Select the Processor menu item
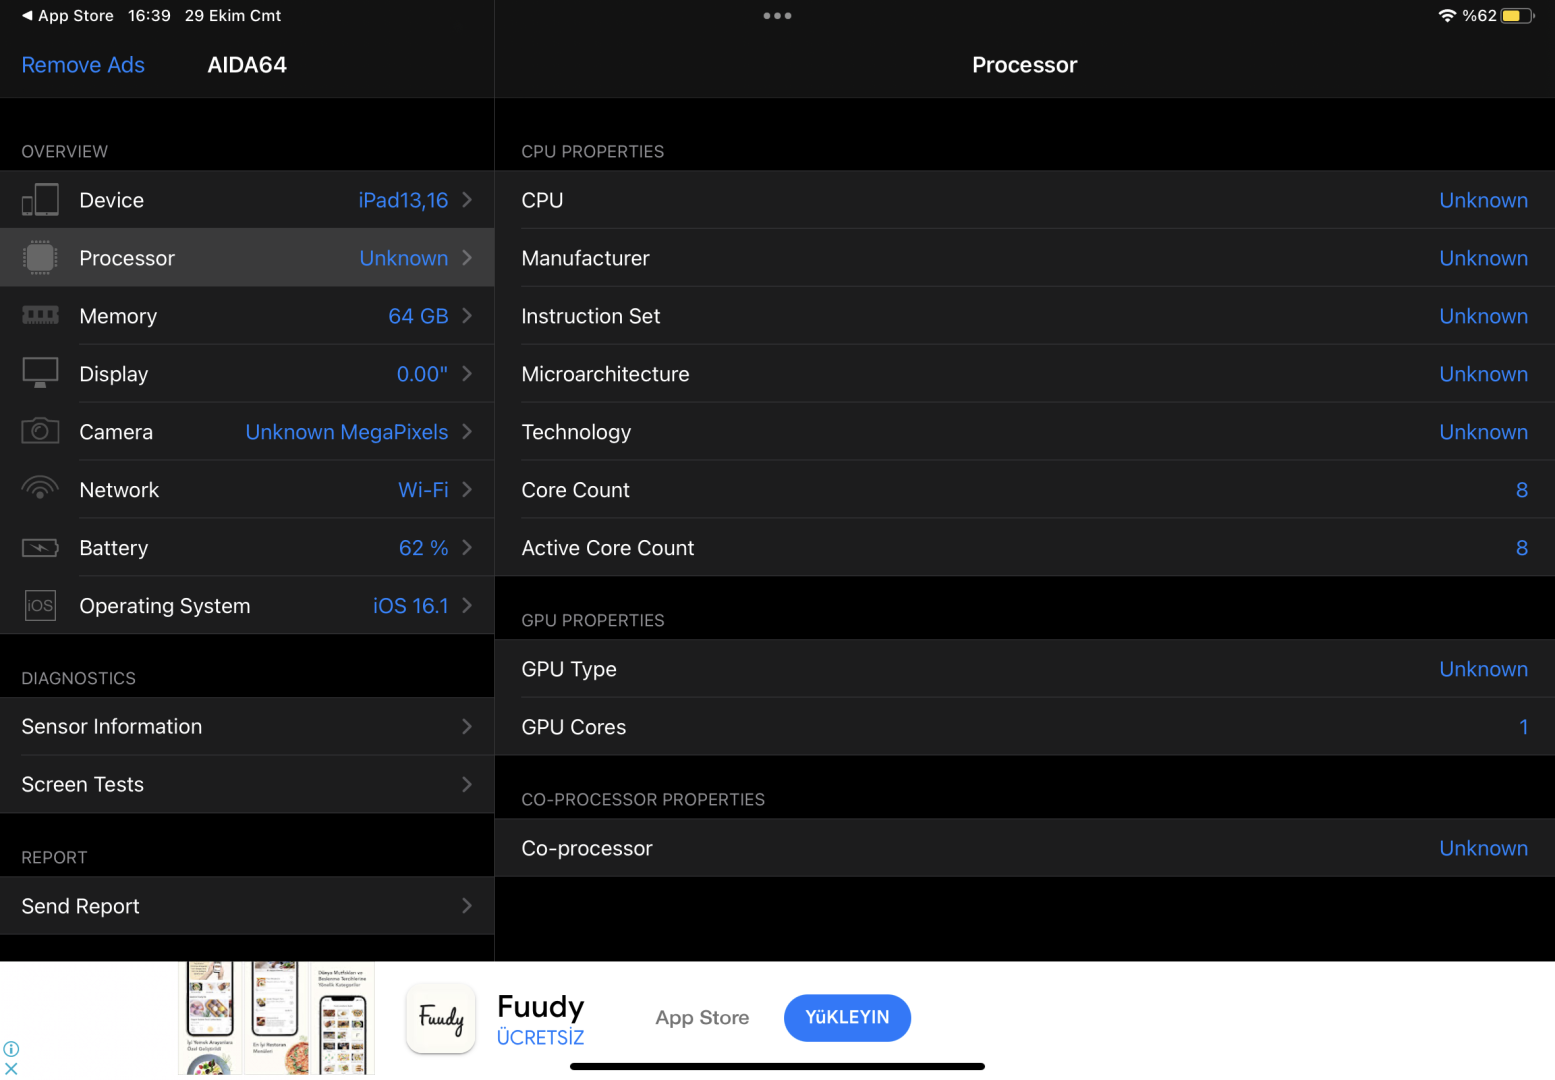Image resolution: width=1555 pixels, height=1080 pixels. (247, 258)
